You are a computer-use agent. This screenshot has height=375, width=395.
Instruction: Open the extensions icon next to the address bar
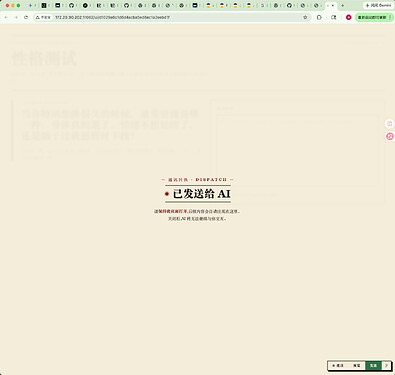click(319, 17)
